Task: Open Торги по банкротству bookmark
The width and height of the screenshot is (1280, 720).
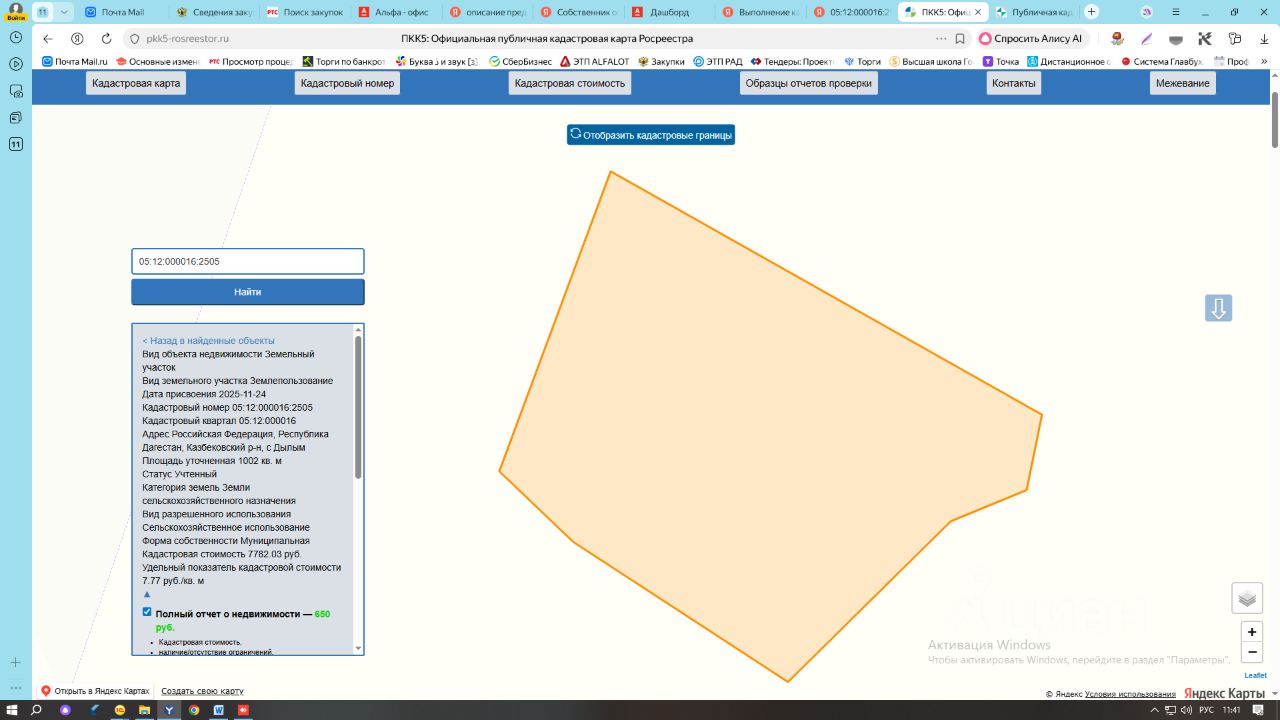Action: [343, 62]
